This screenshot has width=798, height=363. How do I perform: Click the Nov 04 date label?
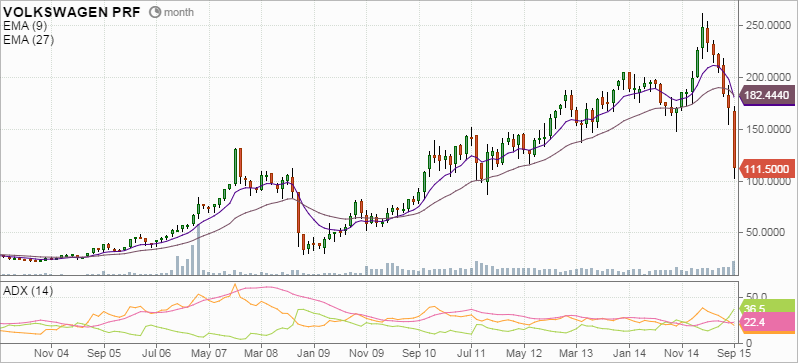[52, 352]
